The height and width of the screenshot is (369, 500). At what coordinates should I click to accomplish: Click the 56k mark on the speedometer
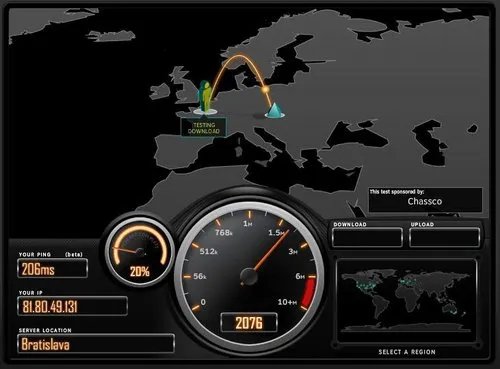pos(200,276)
